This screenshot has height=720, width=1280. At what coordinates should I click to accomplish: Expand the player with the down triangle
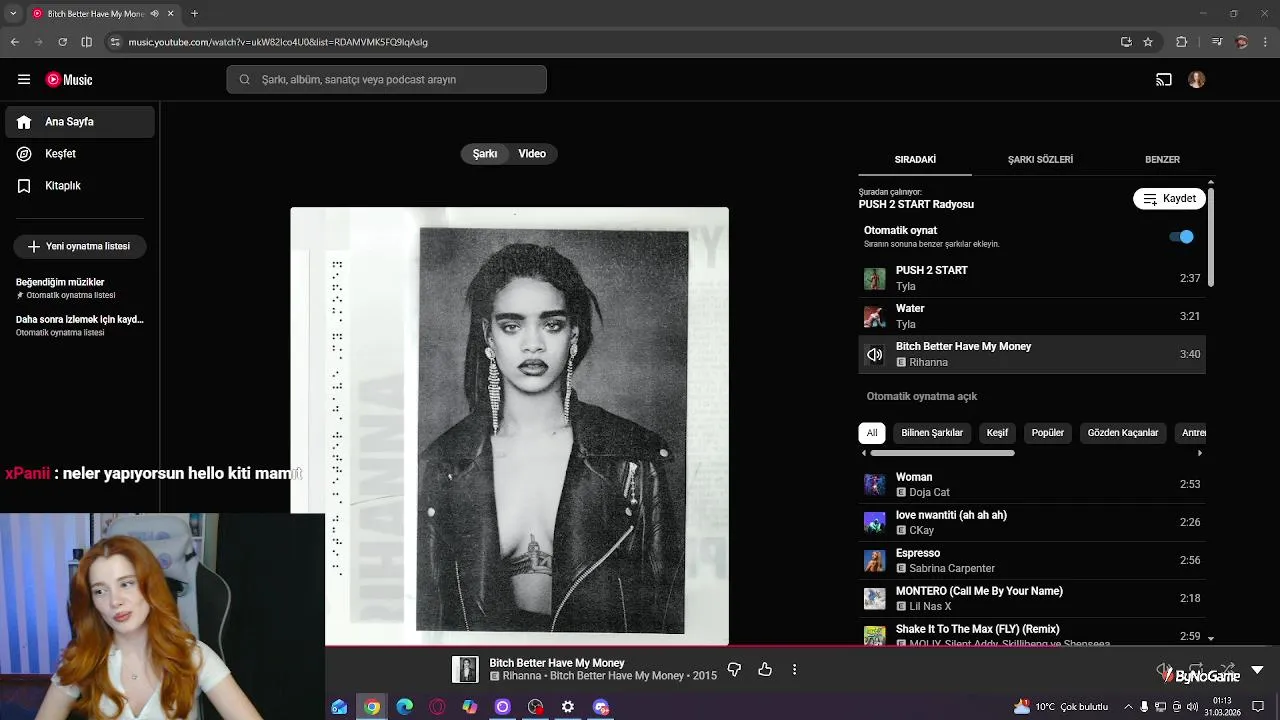coord(1257,670)
